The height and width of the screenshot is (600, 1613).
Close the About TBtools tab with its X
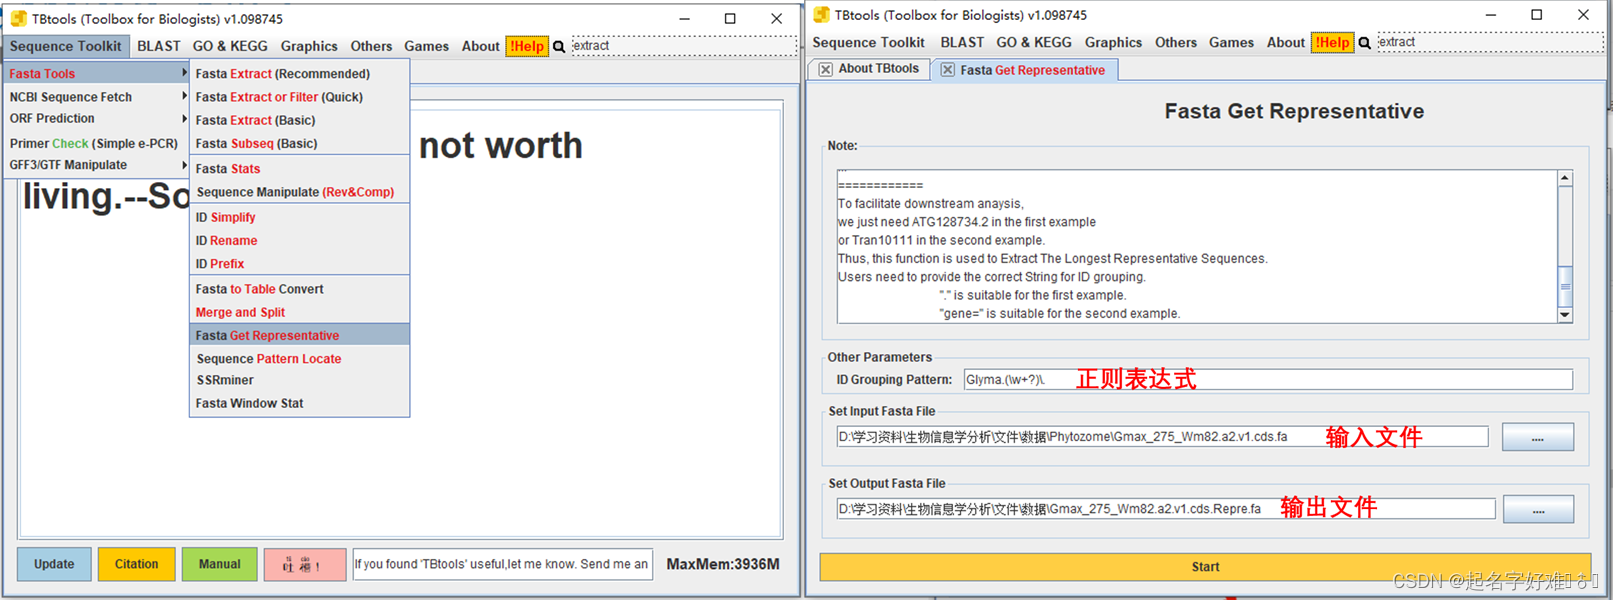825,69
